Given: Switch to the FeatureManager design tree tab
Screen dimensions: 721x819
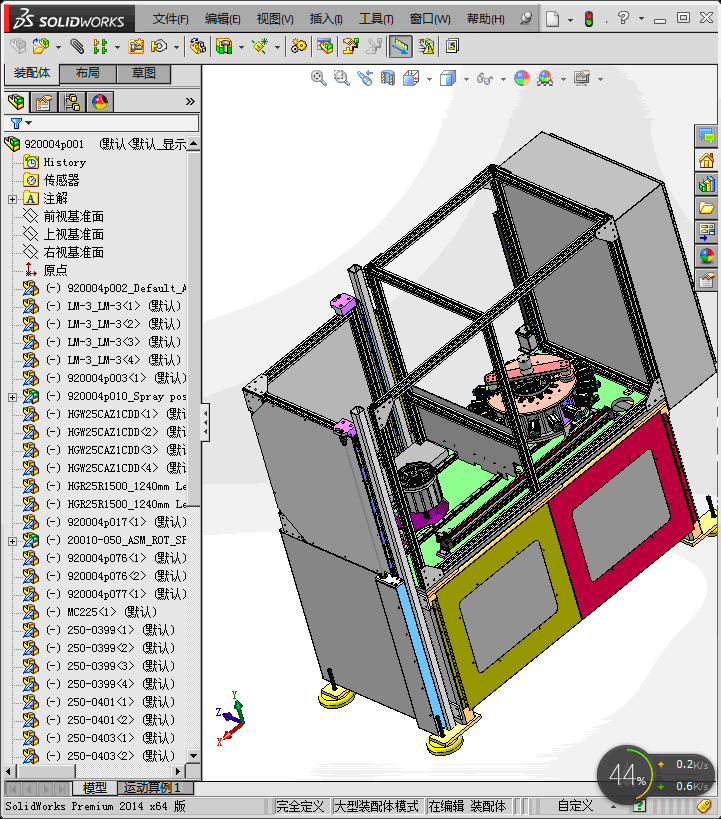Looking at the screenshot, I should pyautogui.click(x=16, y=101).
